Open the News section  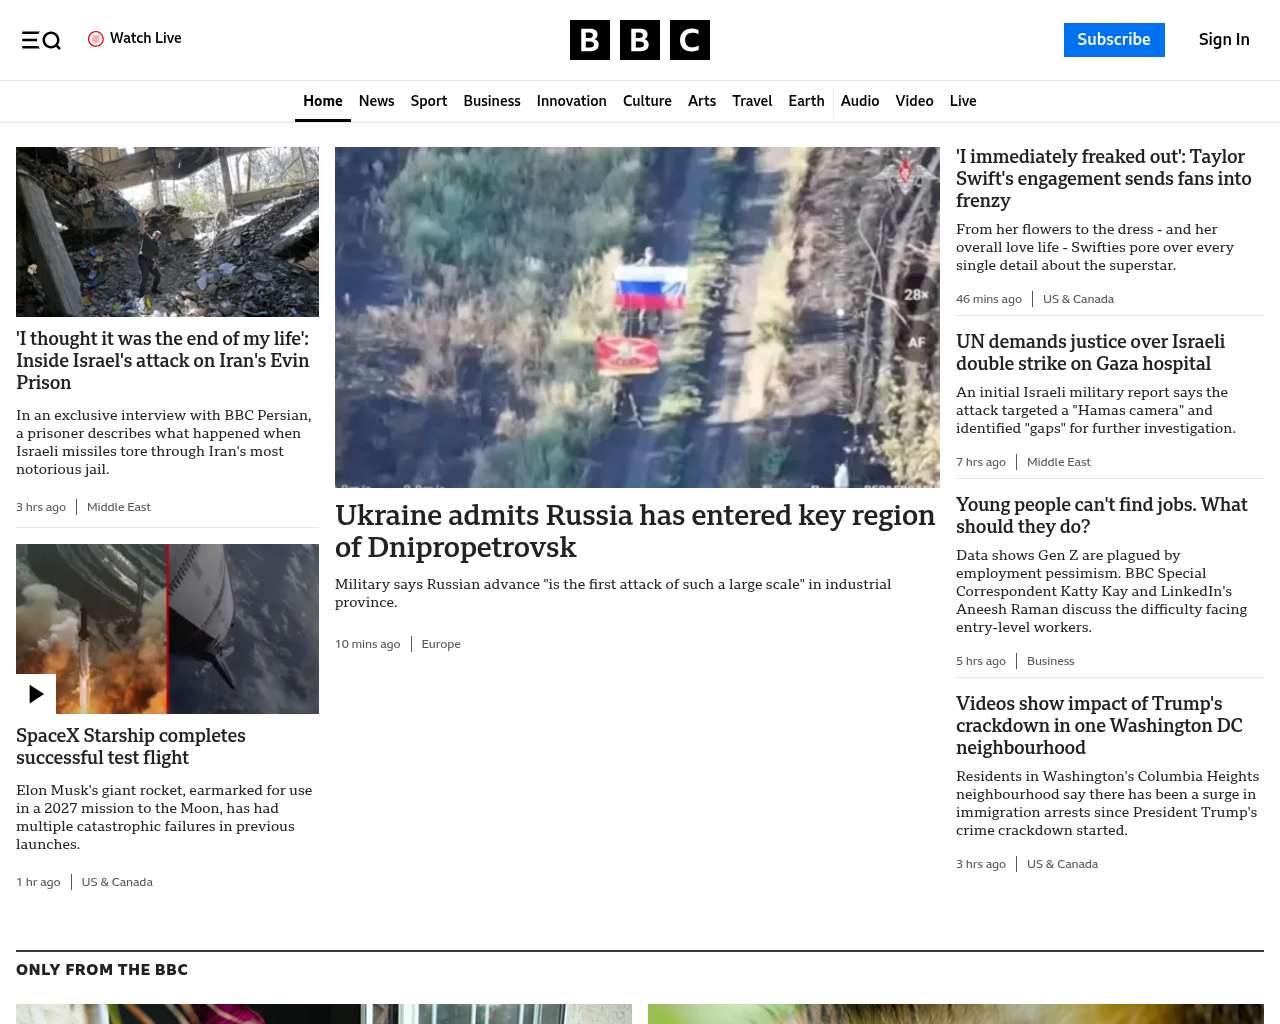point(377,101)
